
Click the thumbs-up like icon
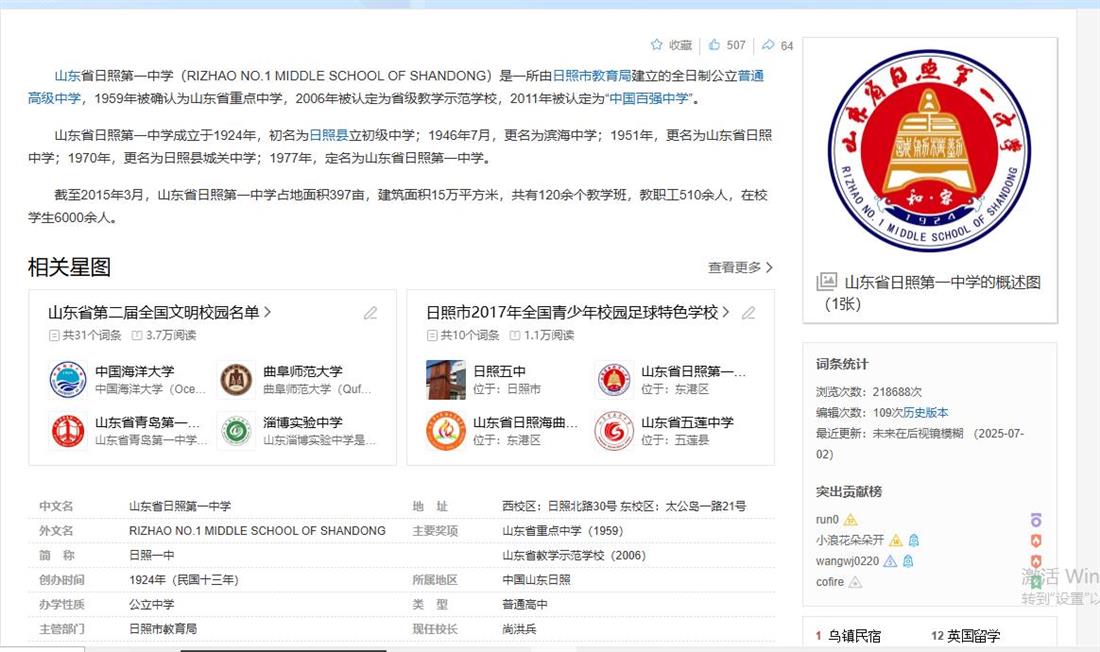coord(714,45)
